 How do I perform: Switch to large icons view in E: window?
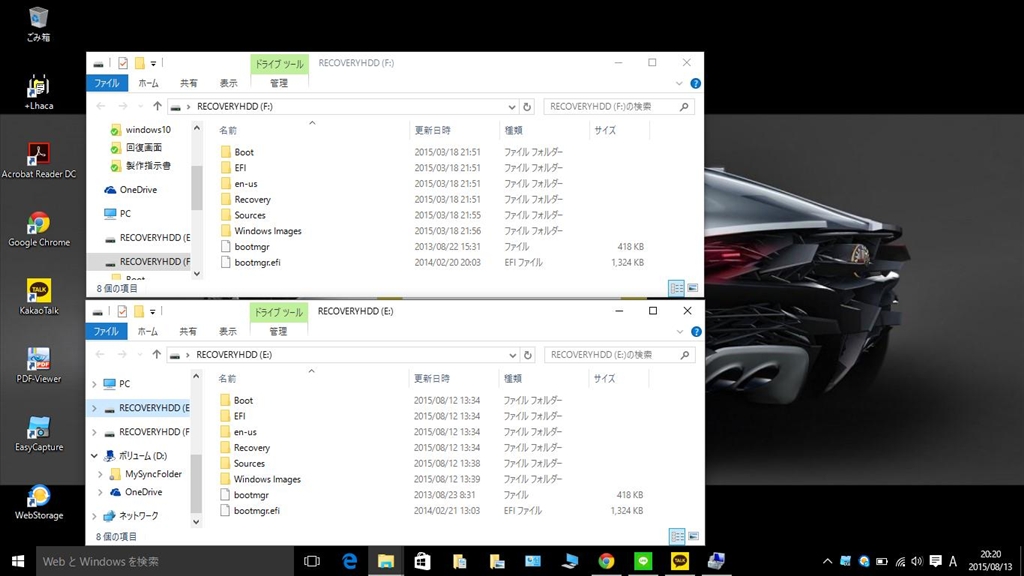click(694, 536)
